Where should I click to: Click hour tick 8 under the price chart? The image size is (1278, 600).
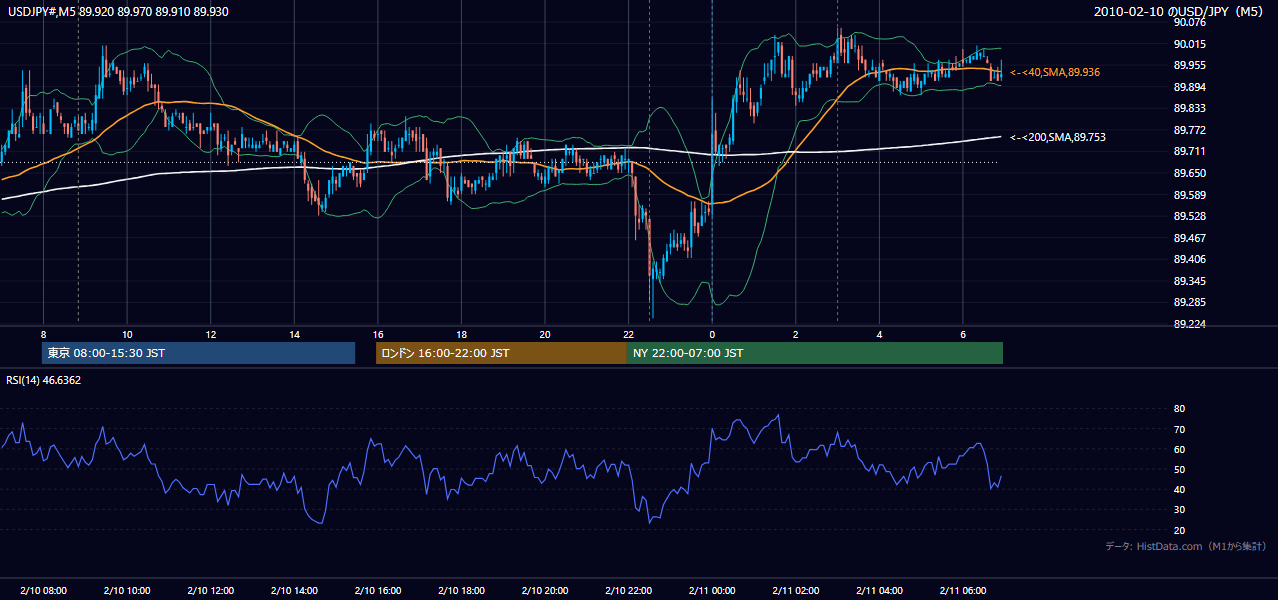point(43,334)
